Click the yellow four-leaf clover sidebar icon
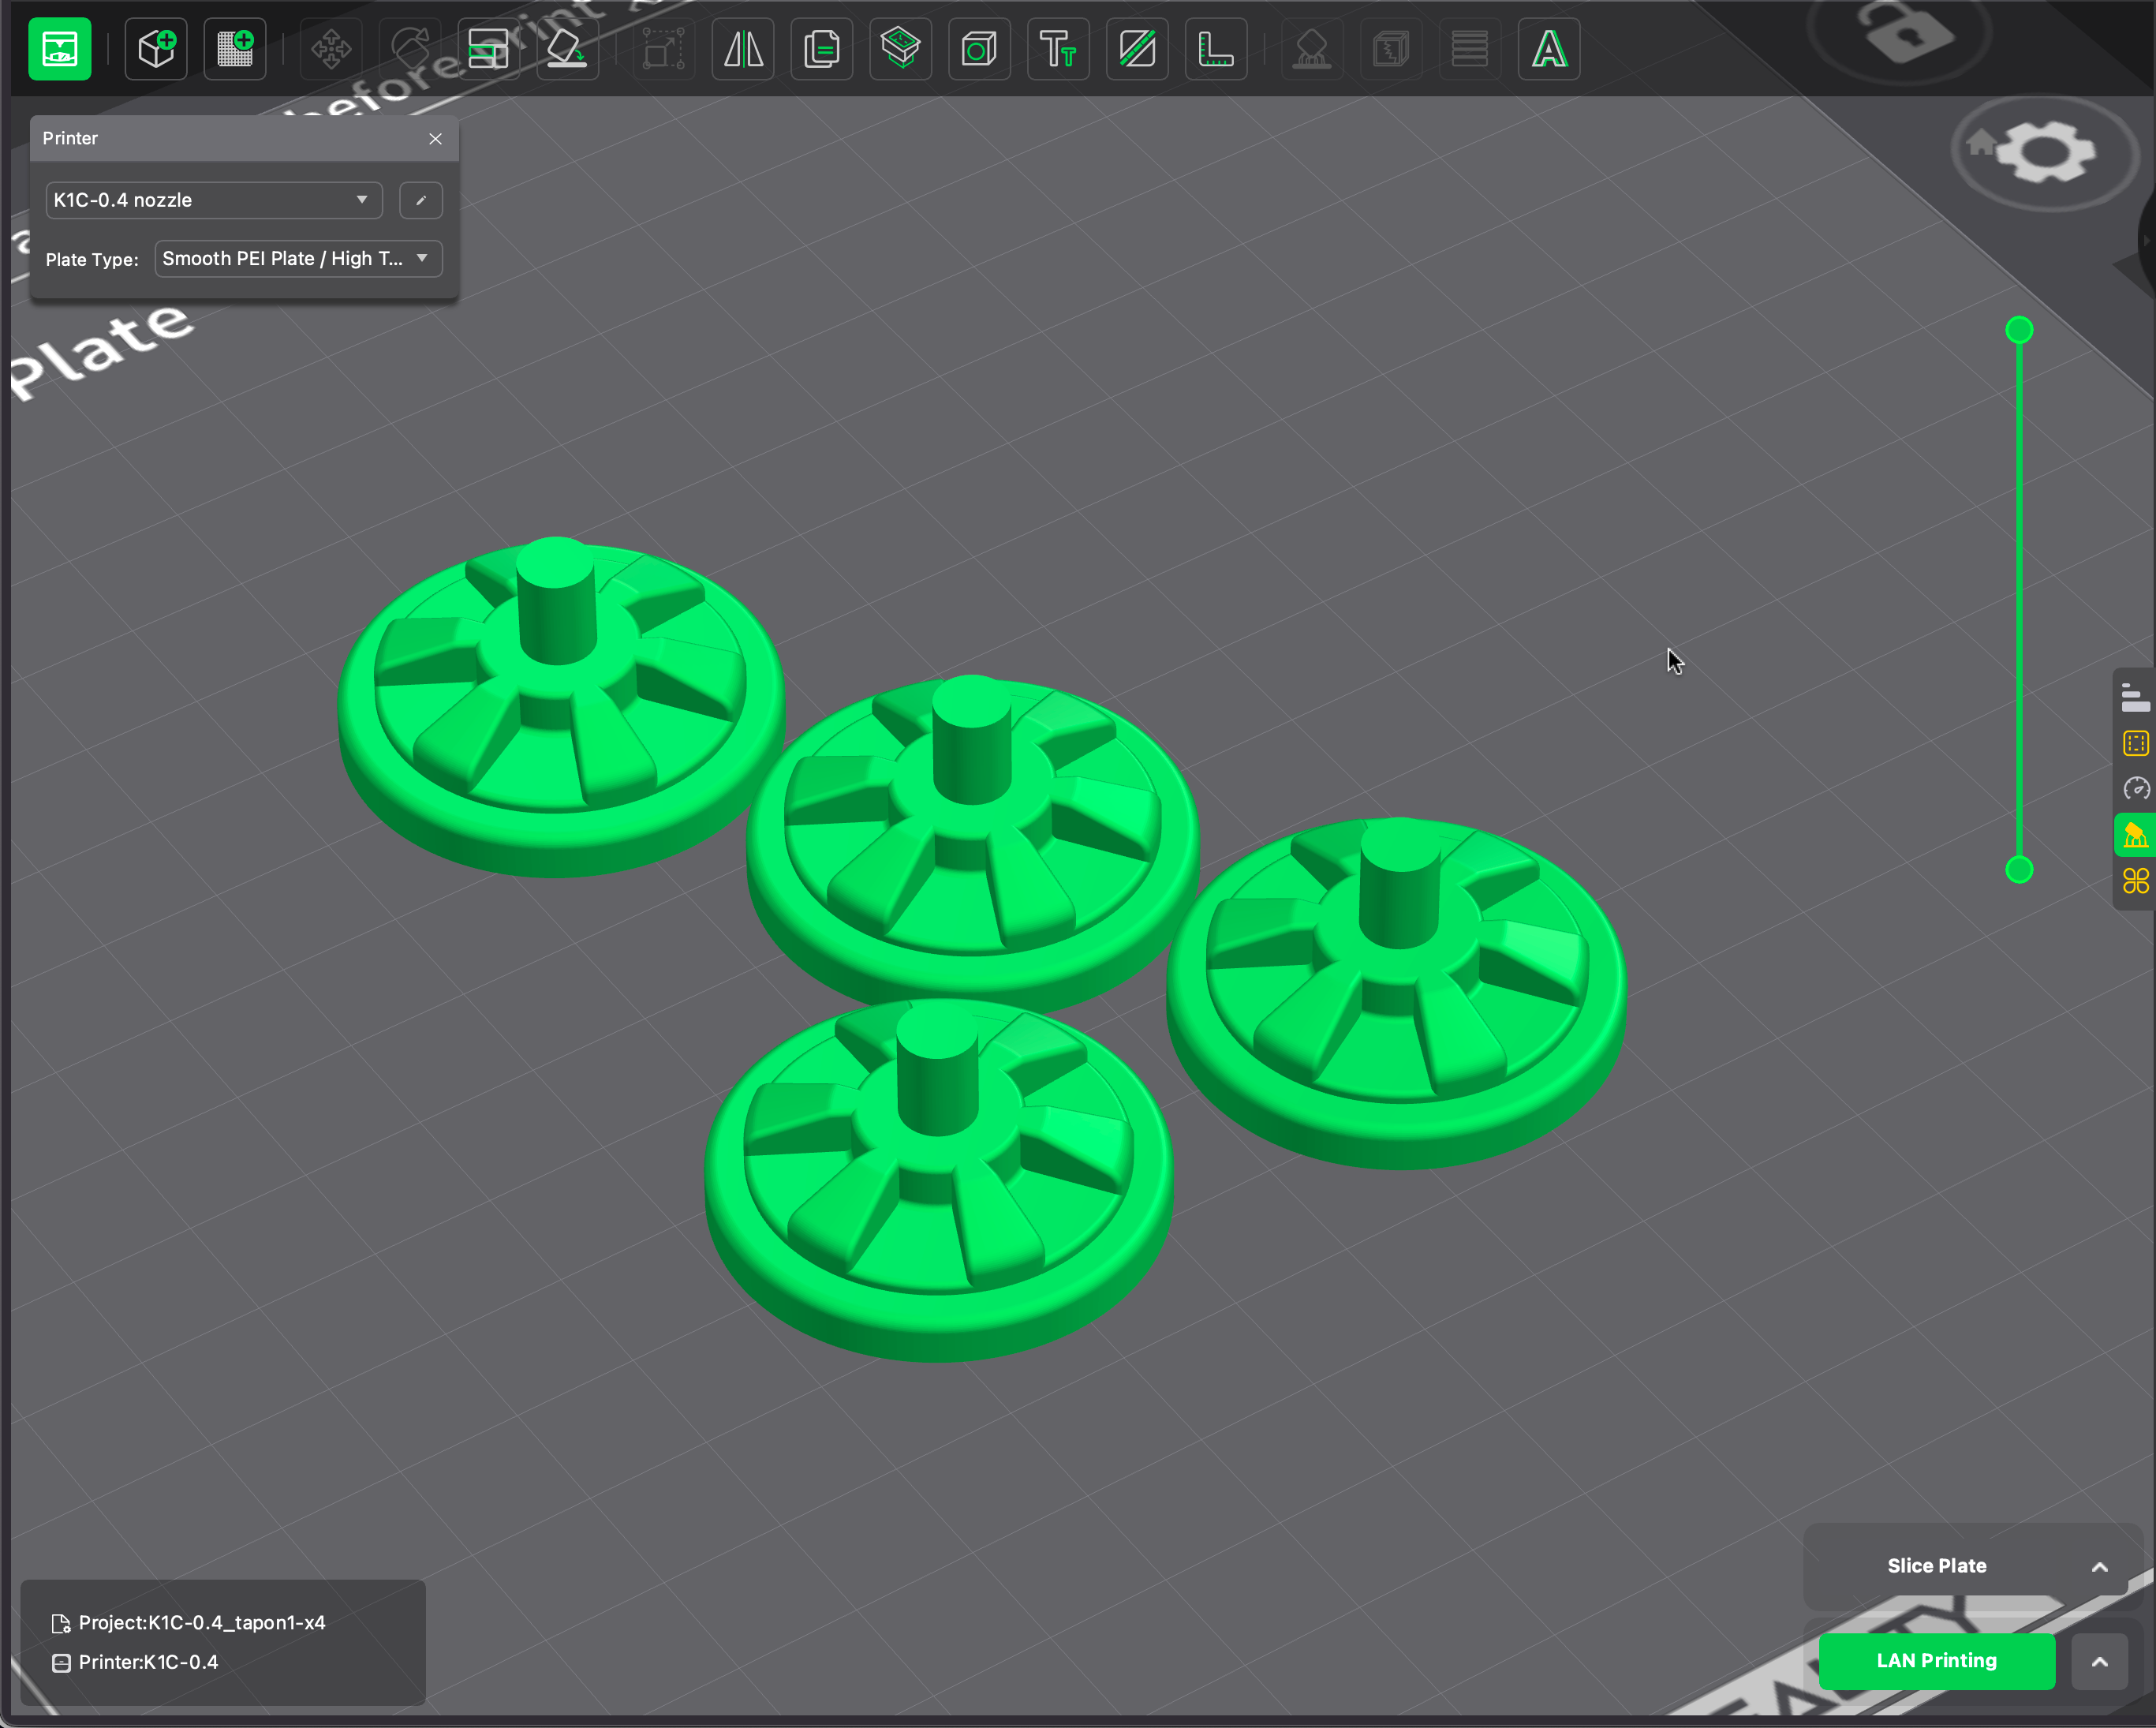The height and width of the screenshot is (1728, 2156). [x=2135, y=881]
